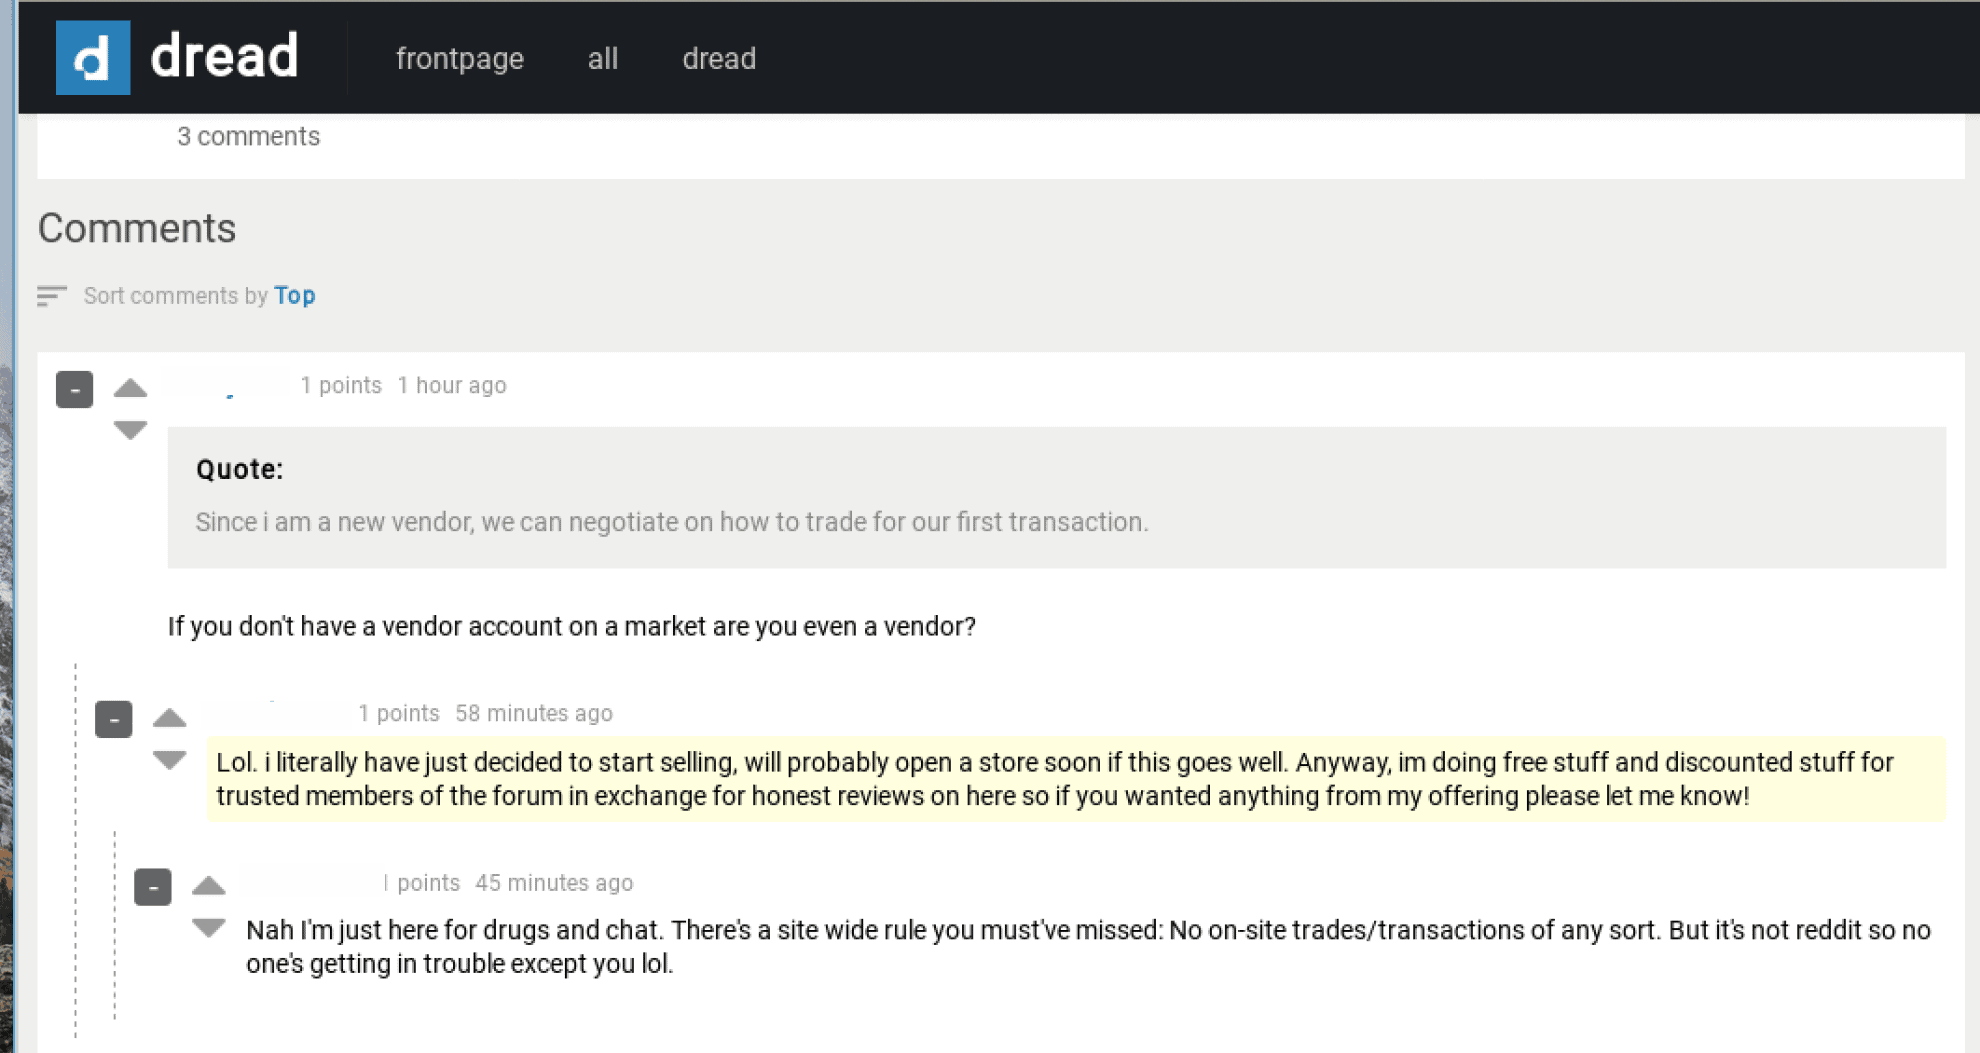The image size is (1980, 1053).
Task: Downvote the 45-minutes-ago reply
Action: (x=209, y=927)
